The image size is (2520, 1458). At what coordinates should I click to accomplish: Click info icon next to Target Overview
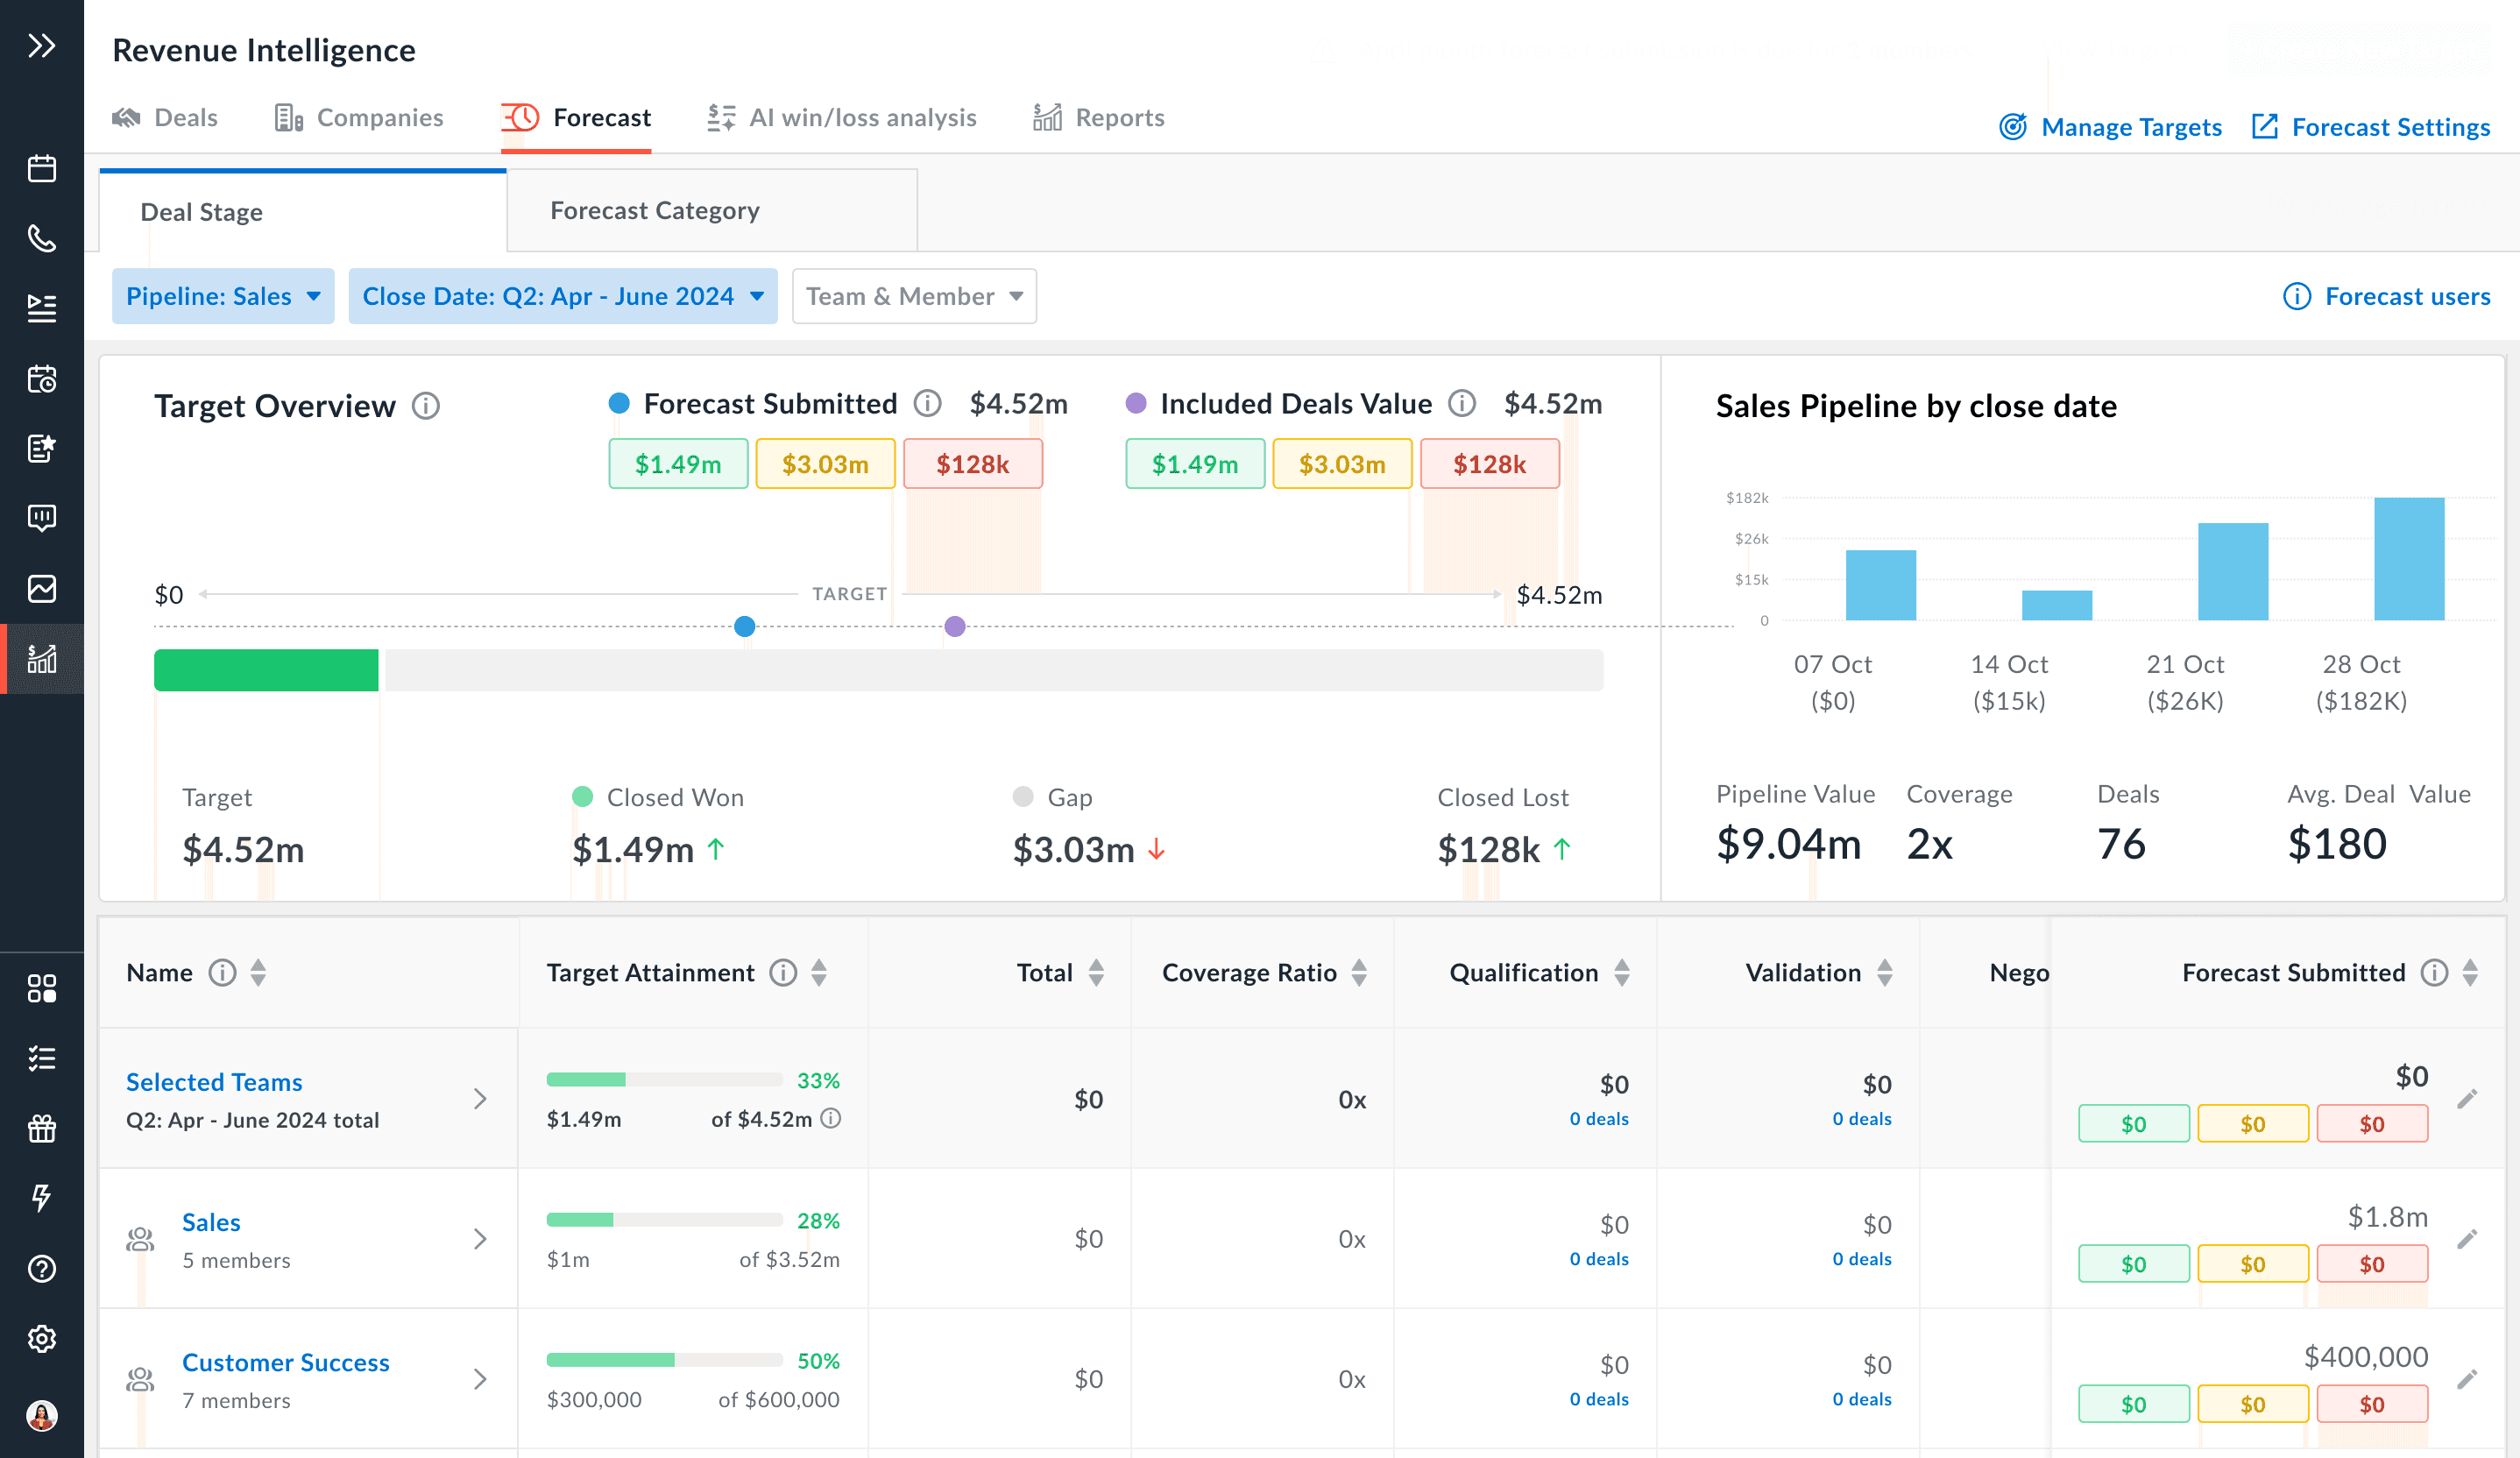[426, 406]
